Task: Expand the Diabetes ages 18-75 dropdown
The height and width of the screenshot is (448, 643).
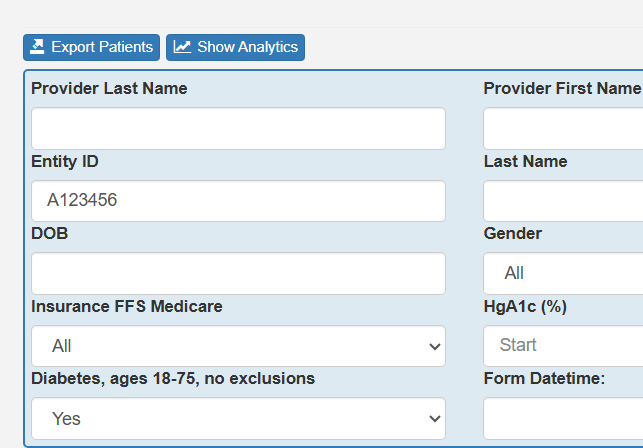Action: tap(238, 418)
